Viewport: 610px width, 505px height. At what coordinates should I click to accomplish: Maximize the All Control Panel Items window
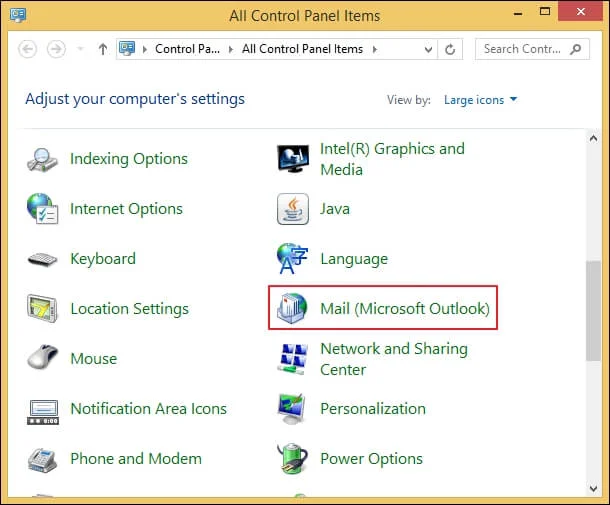pyautogui.click(x=545, y=12)
